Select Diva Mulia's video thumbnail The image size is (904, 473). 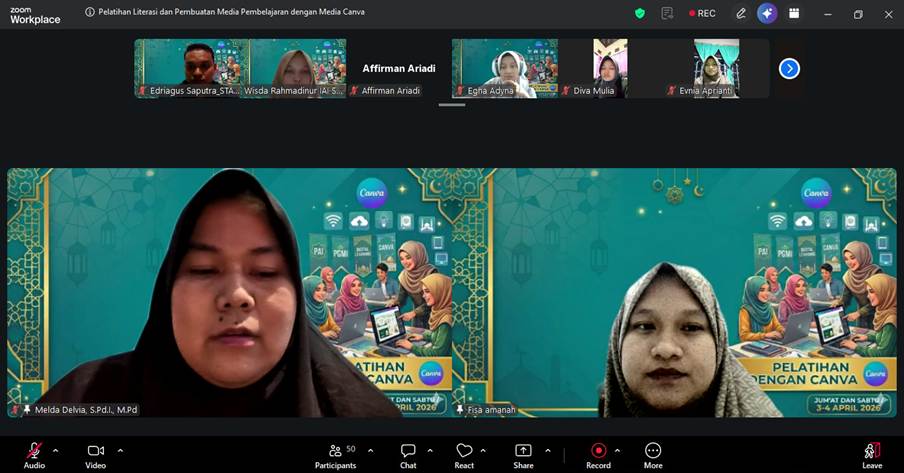(610, 68)
